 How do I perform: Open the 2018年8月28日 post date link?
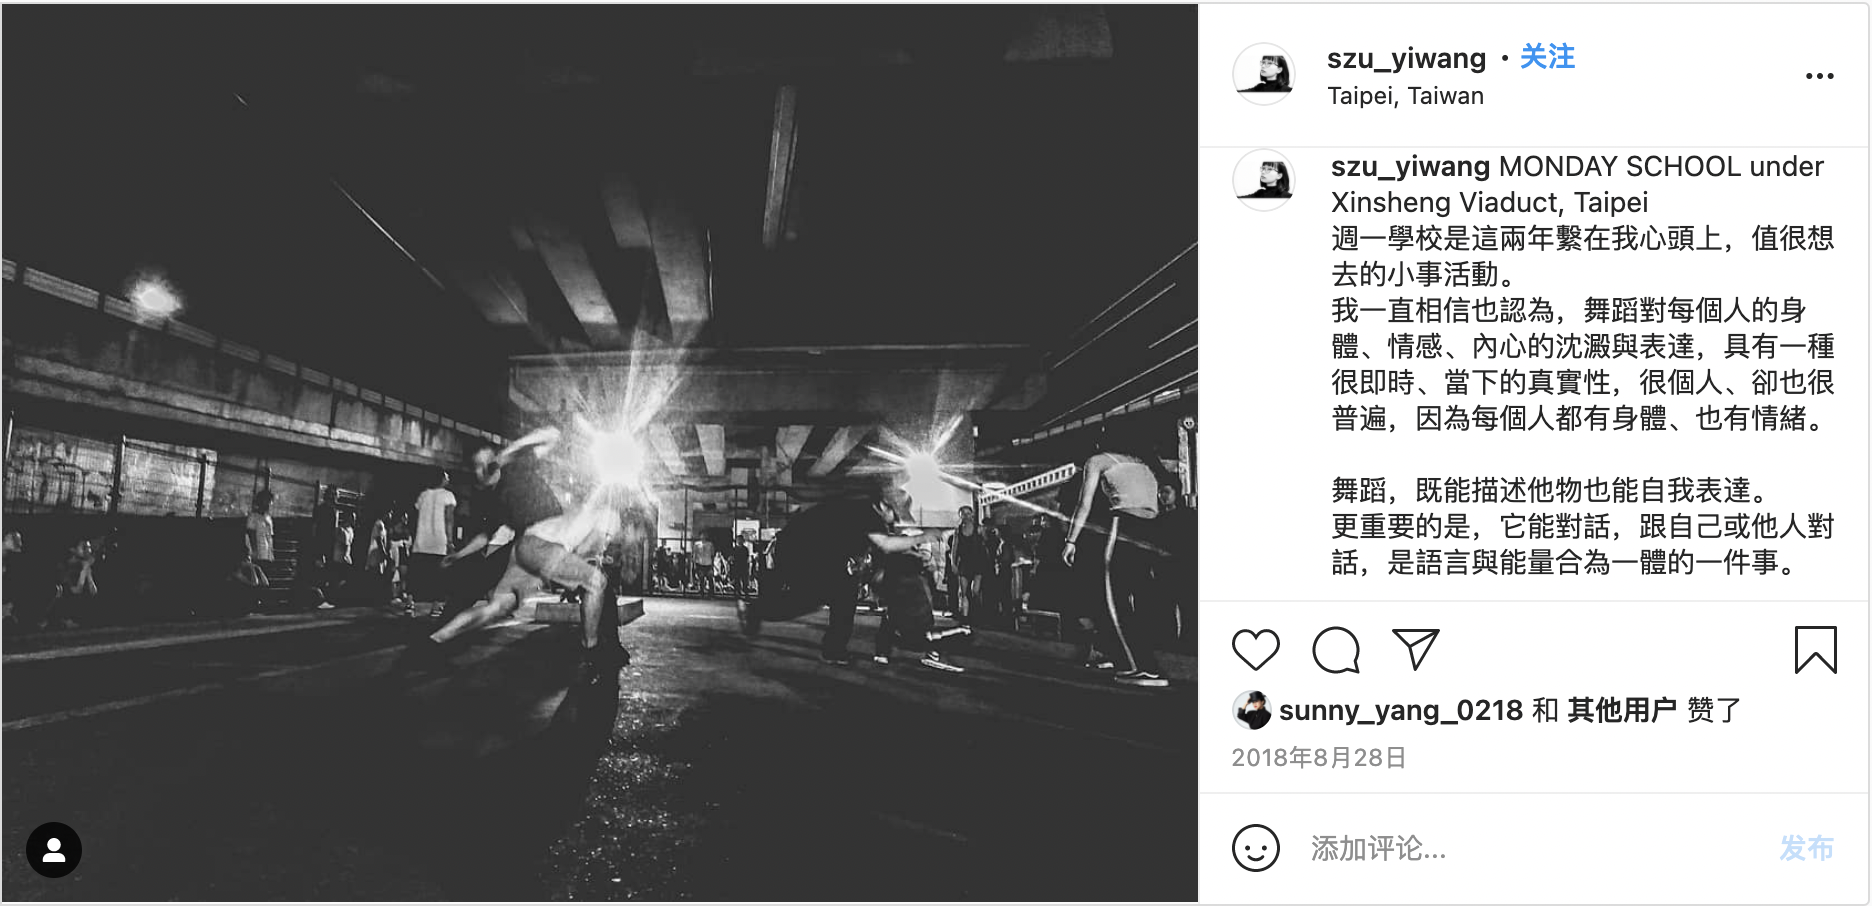(x=1319, y=757)
